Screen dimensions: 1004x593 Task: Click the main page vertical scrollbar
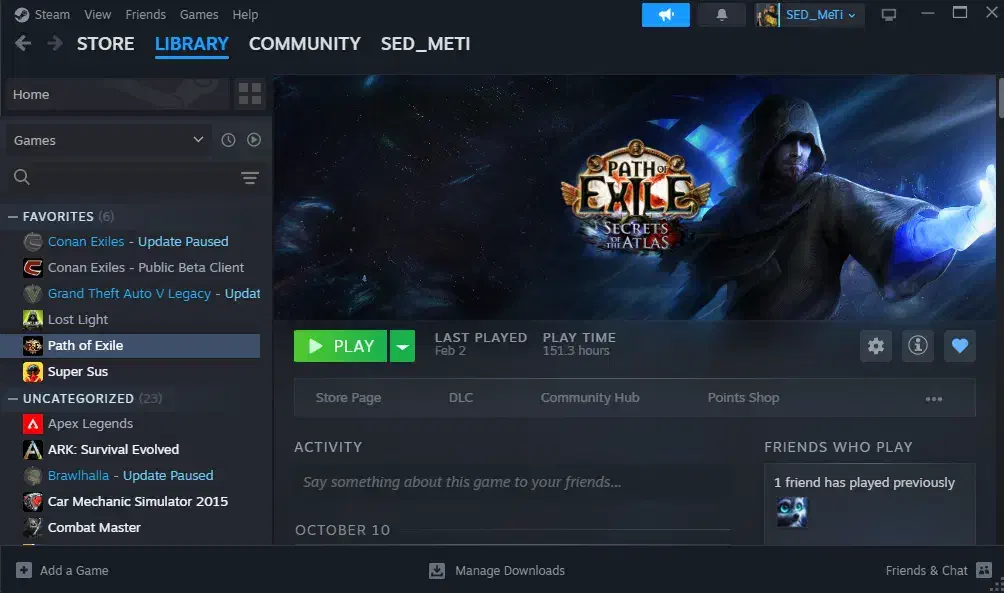pos(1000,98)
